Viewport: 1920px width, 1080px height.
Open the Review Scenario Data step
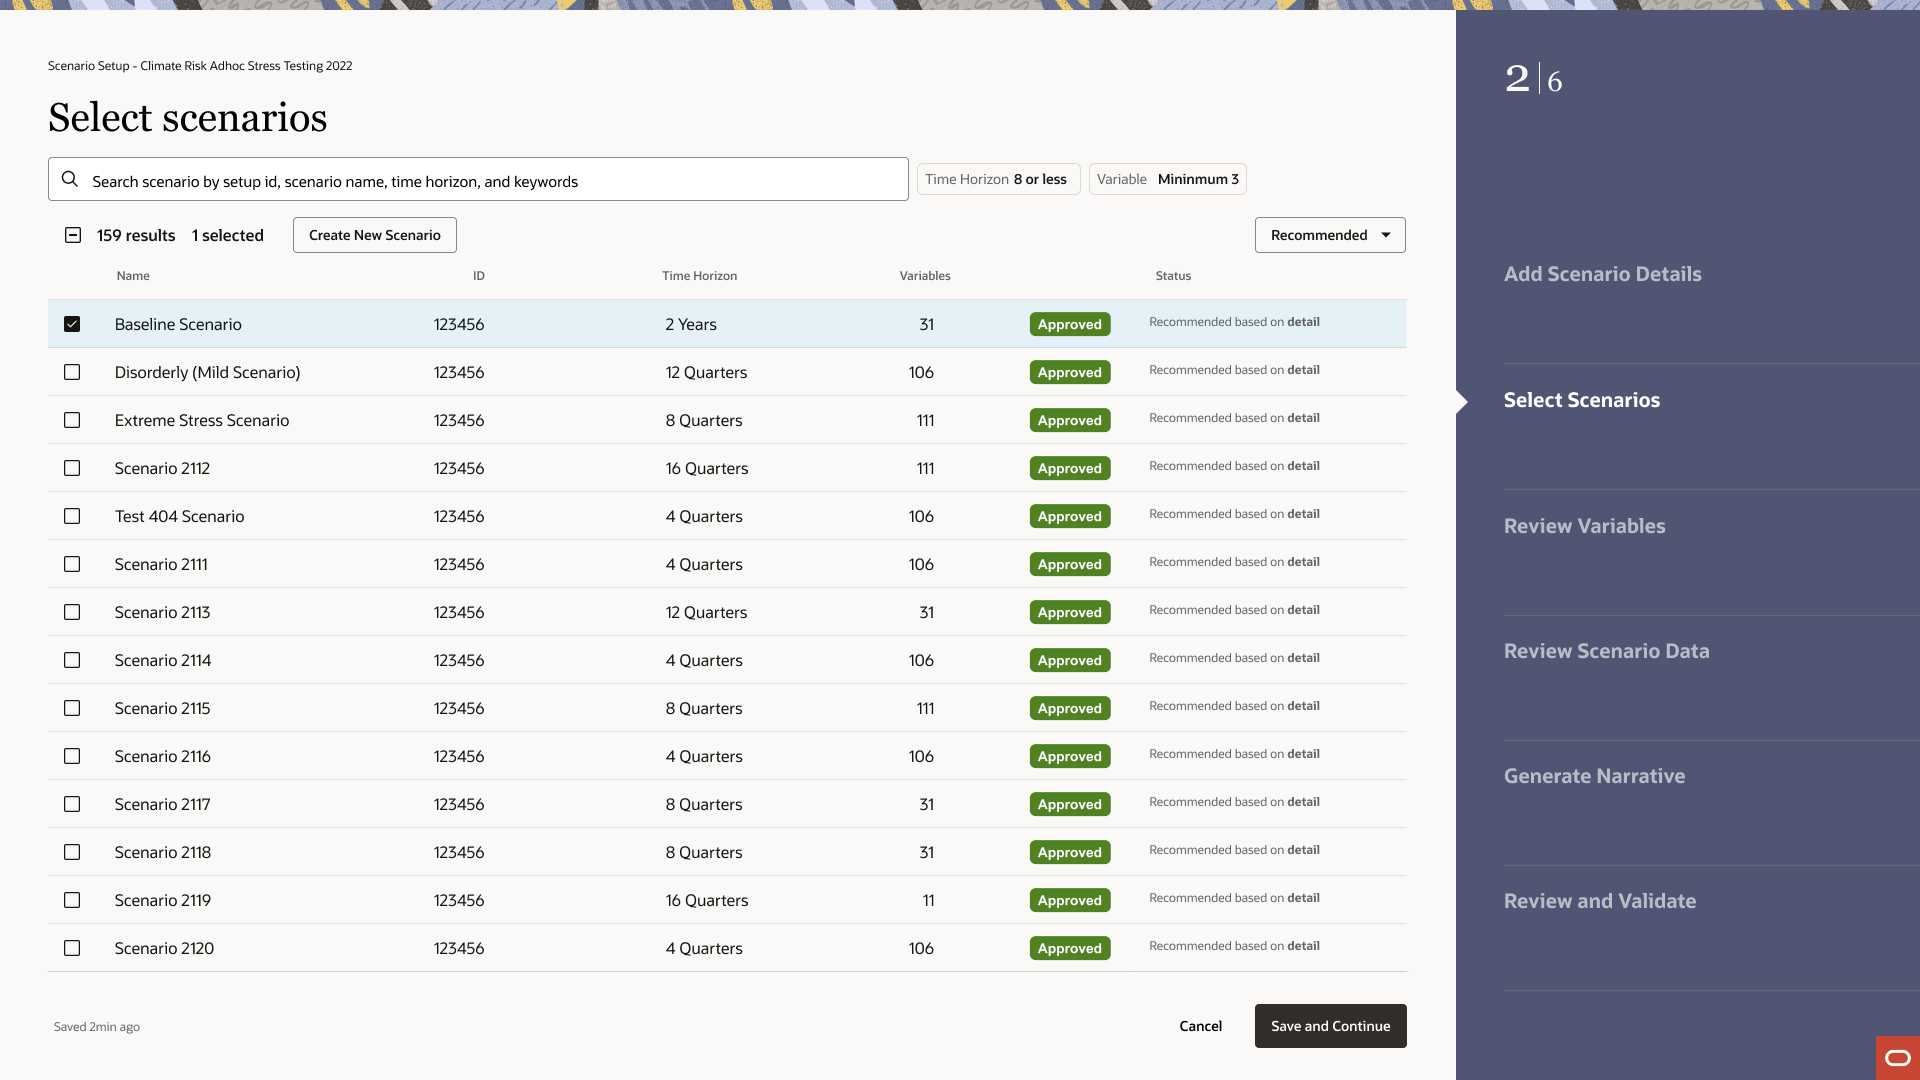1606,651
